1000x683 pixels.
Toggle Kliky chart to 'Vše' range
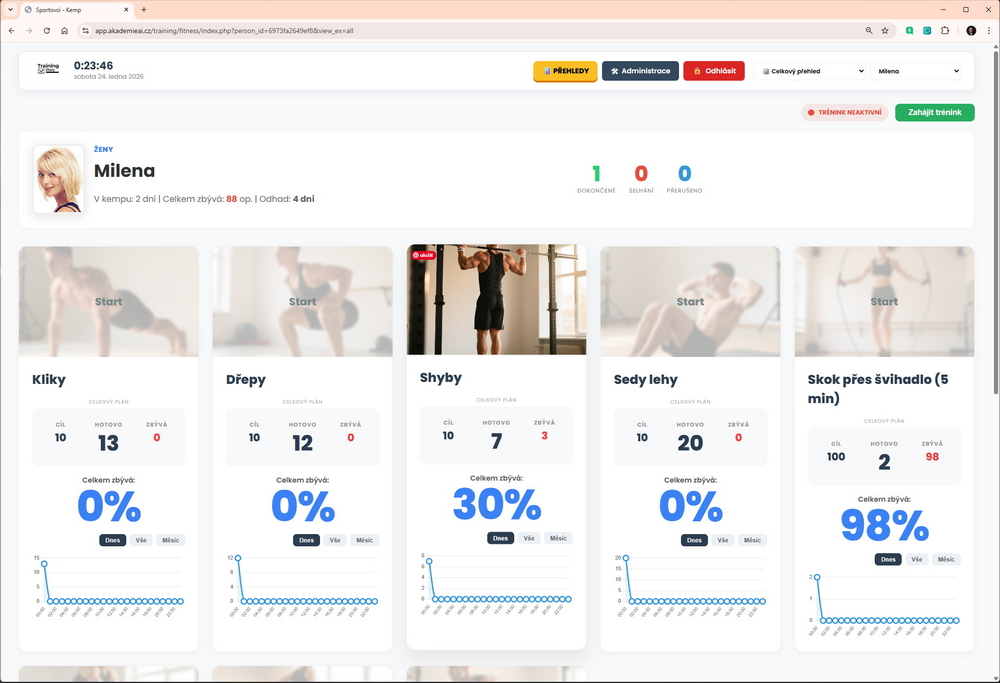pyautogui.click(x=141, y=540)
